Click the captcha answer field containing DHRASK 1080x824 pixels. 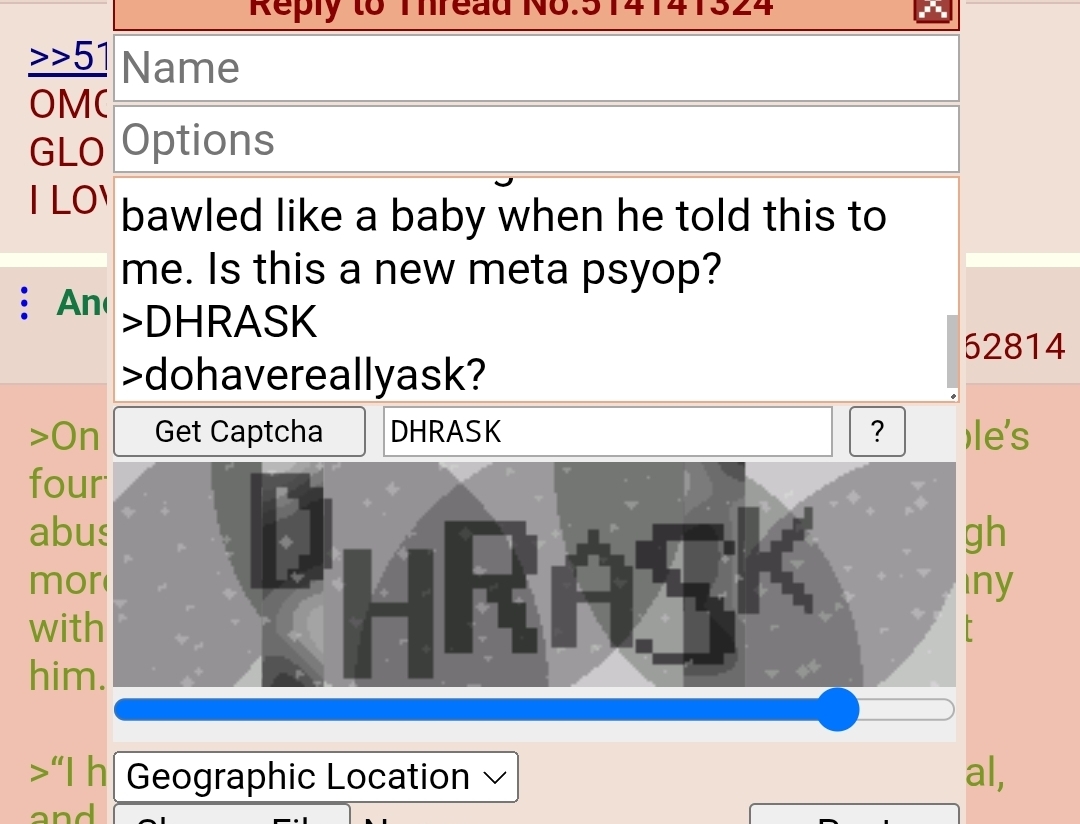pos(608,431)
